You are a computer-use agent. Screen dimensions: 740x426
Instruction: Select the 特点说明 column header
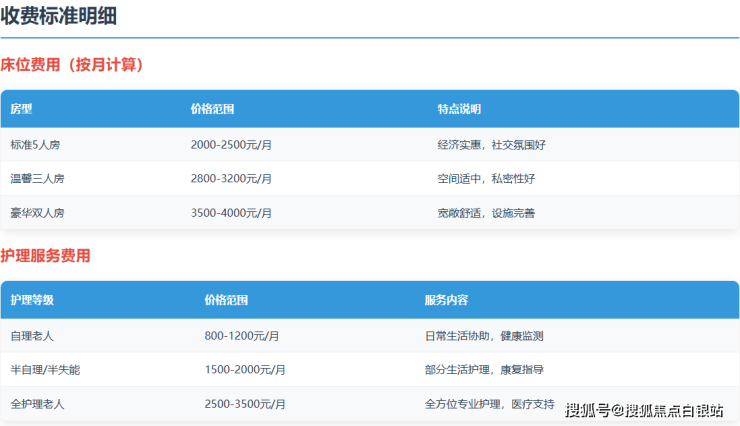tap(459, 109)
